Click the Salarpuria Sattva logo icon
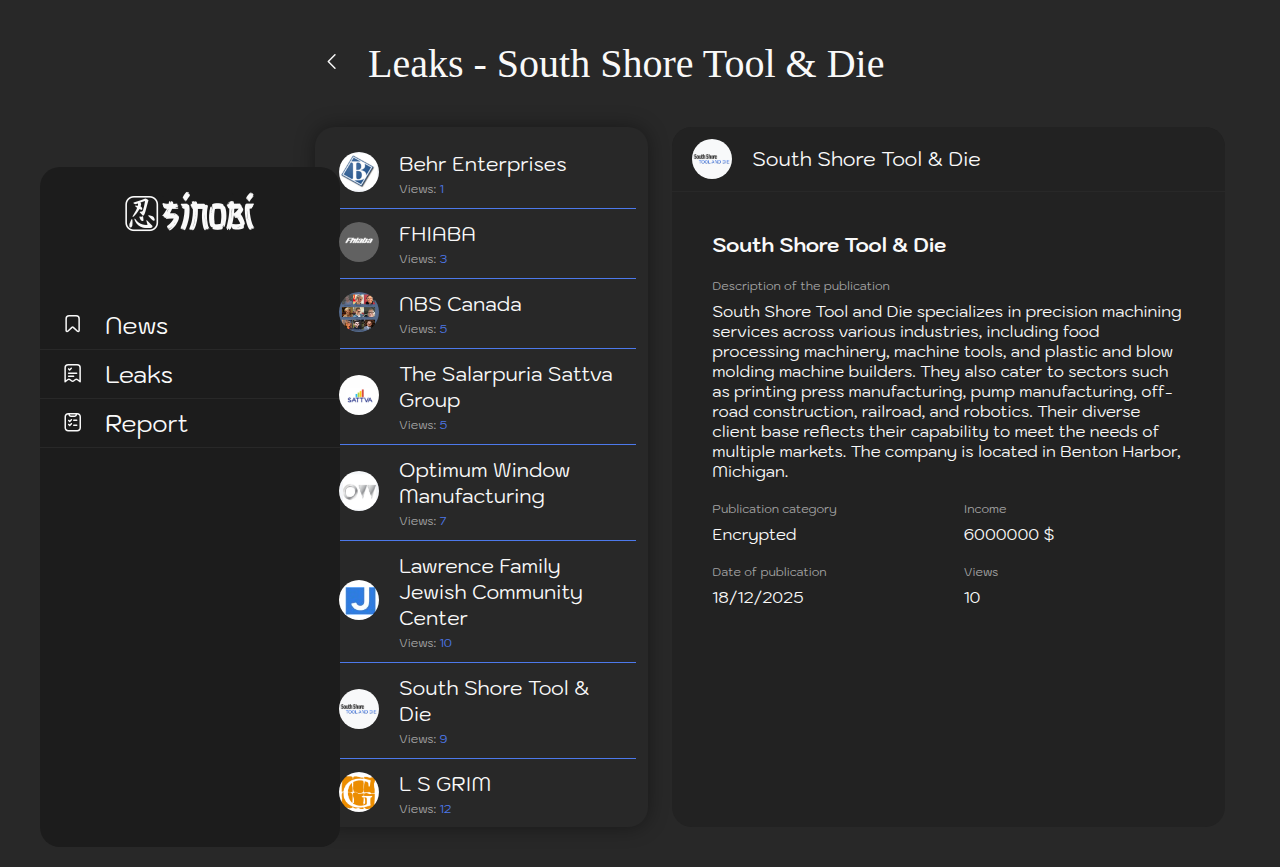Screen dimensions: 1280x867 point(359,395)
